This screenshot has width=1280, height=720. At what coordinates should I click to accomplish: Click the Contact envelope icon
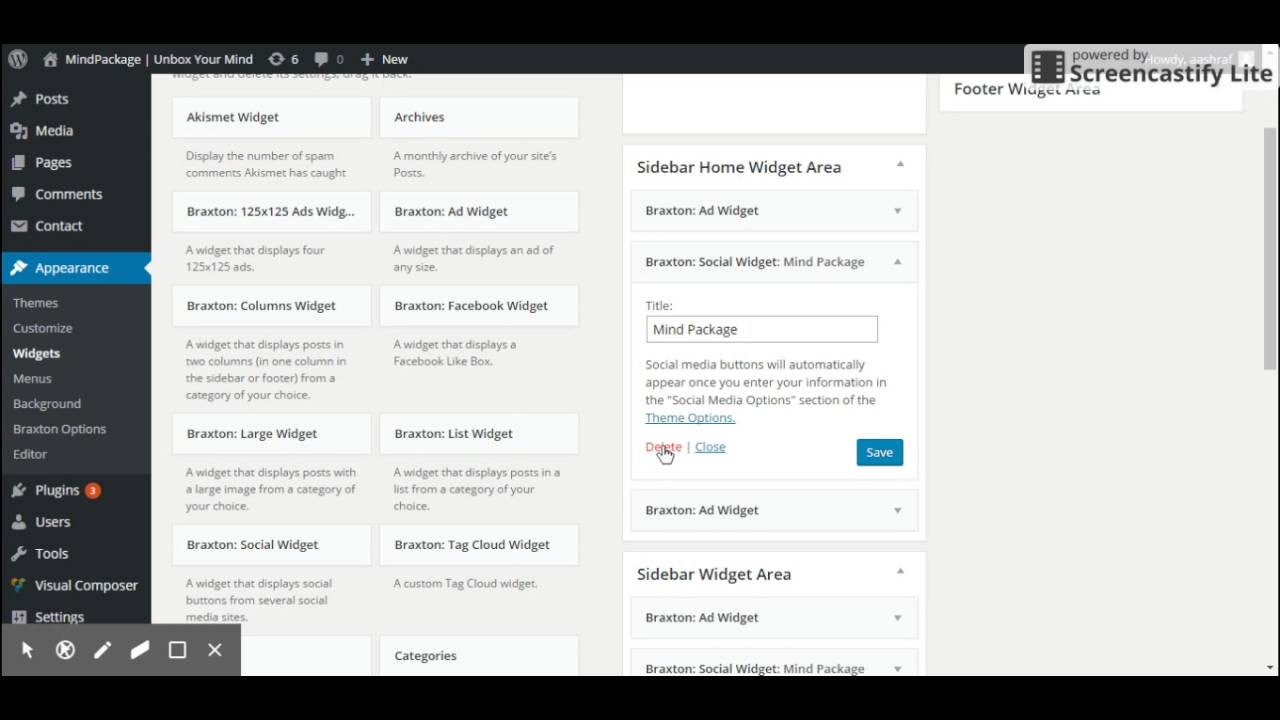18,226
